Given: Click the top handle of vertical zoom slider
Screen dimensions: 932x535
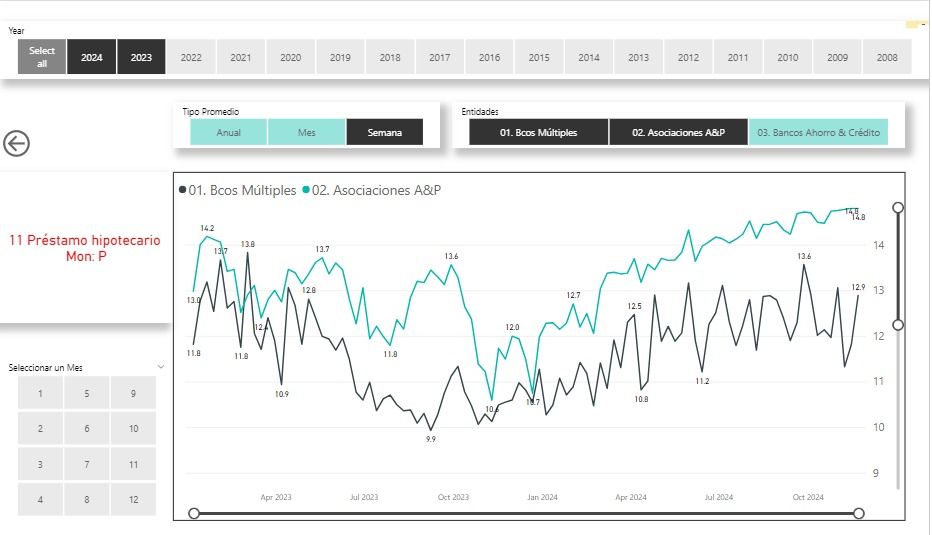Looking at the screenshot, I should 898,208.
